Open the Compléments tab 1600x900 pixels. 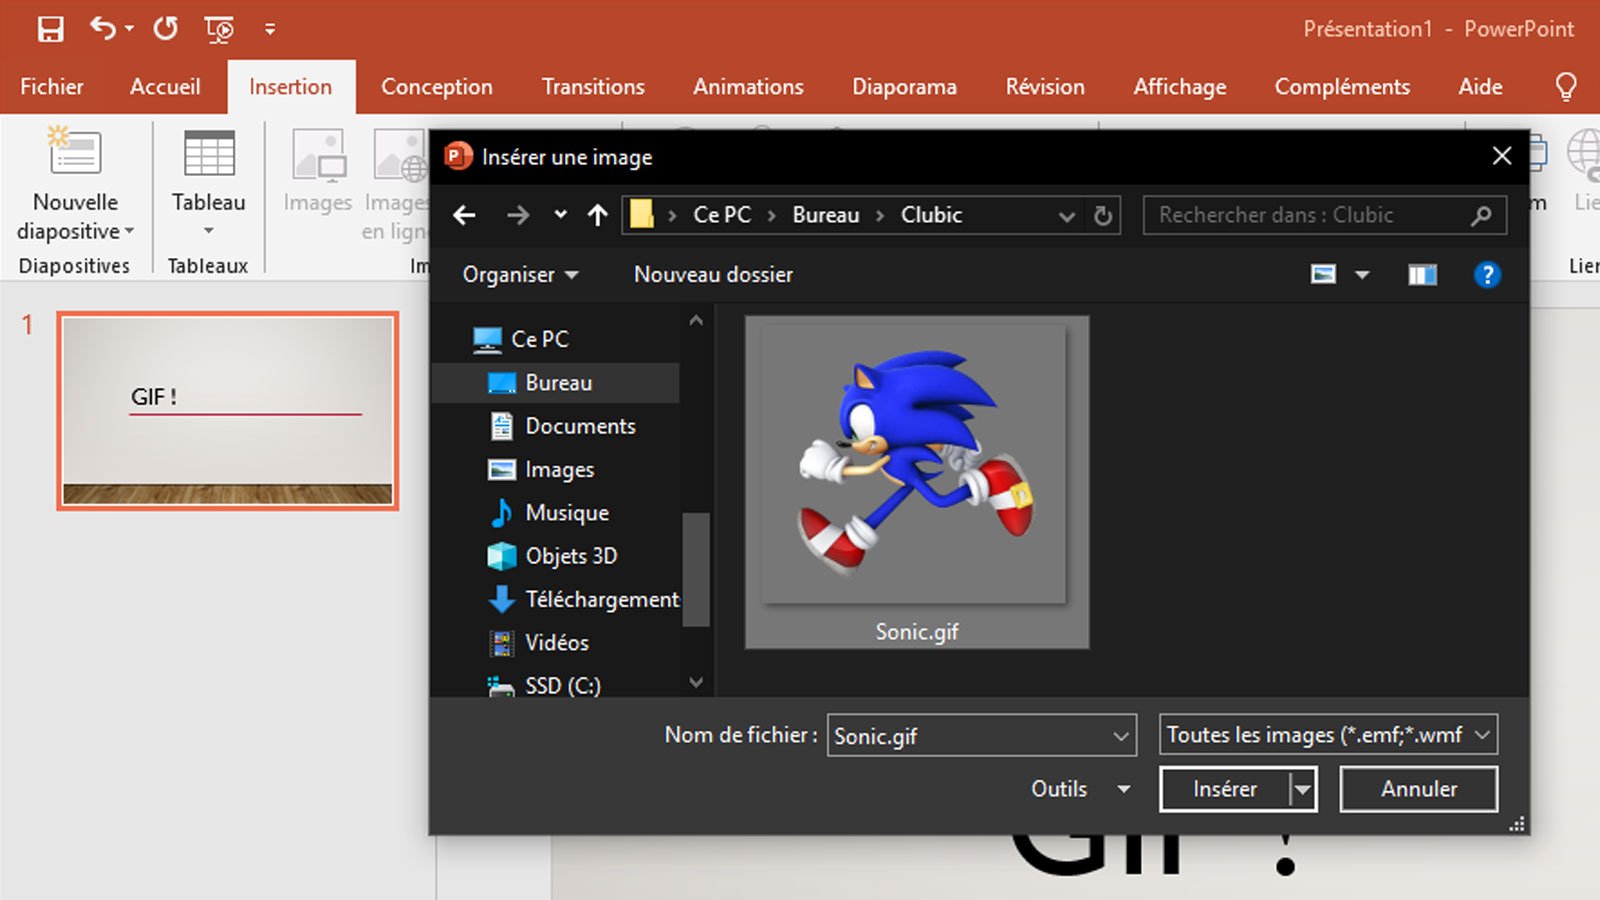1342,87
